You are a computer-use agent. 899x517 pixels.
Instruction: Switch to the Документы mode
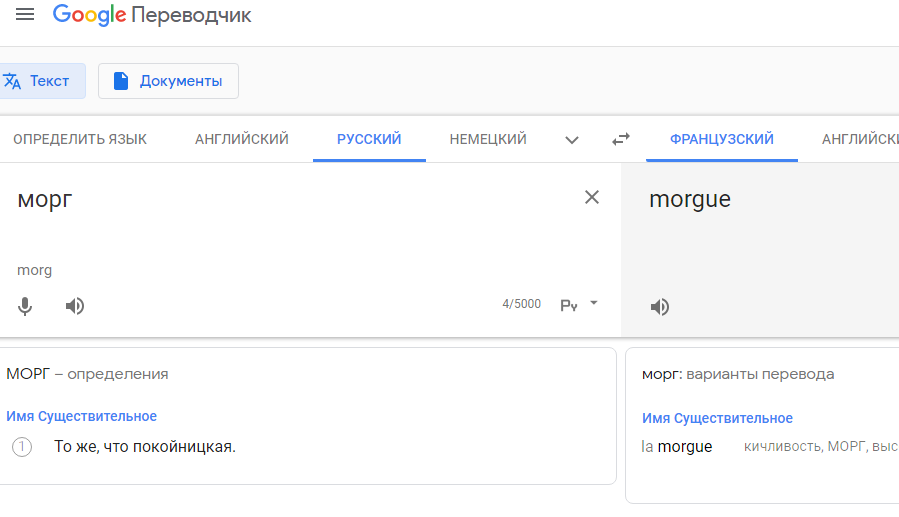tap(168, 81)
